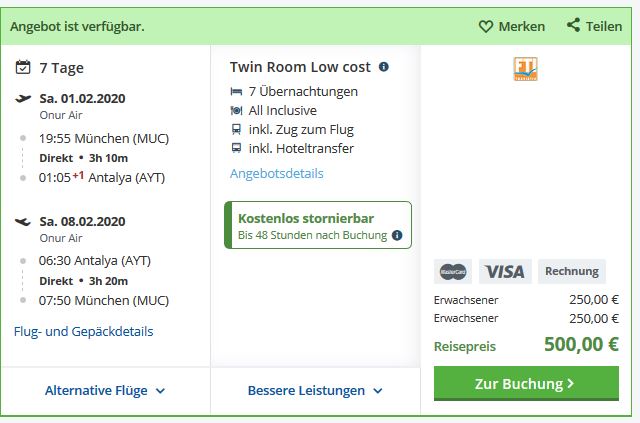640x423 pixels.
Task: Select the Rechnung payment option
Action: pos(572,272)
